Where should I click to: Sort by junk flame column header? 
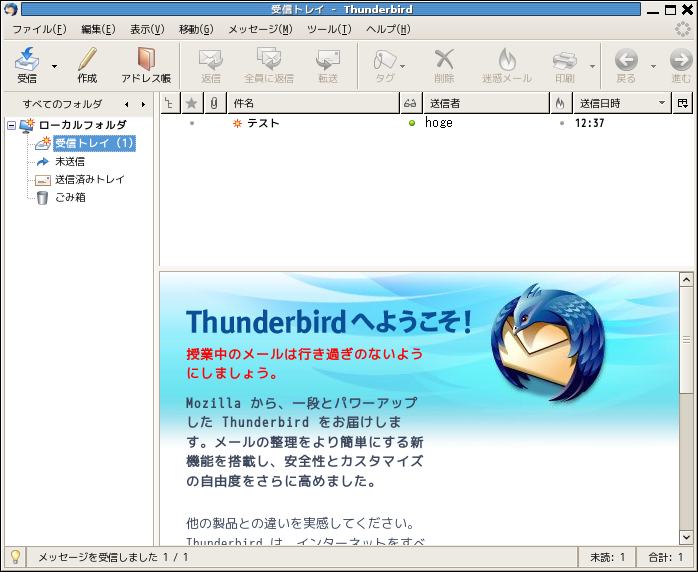point(561,103)
